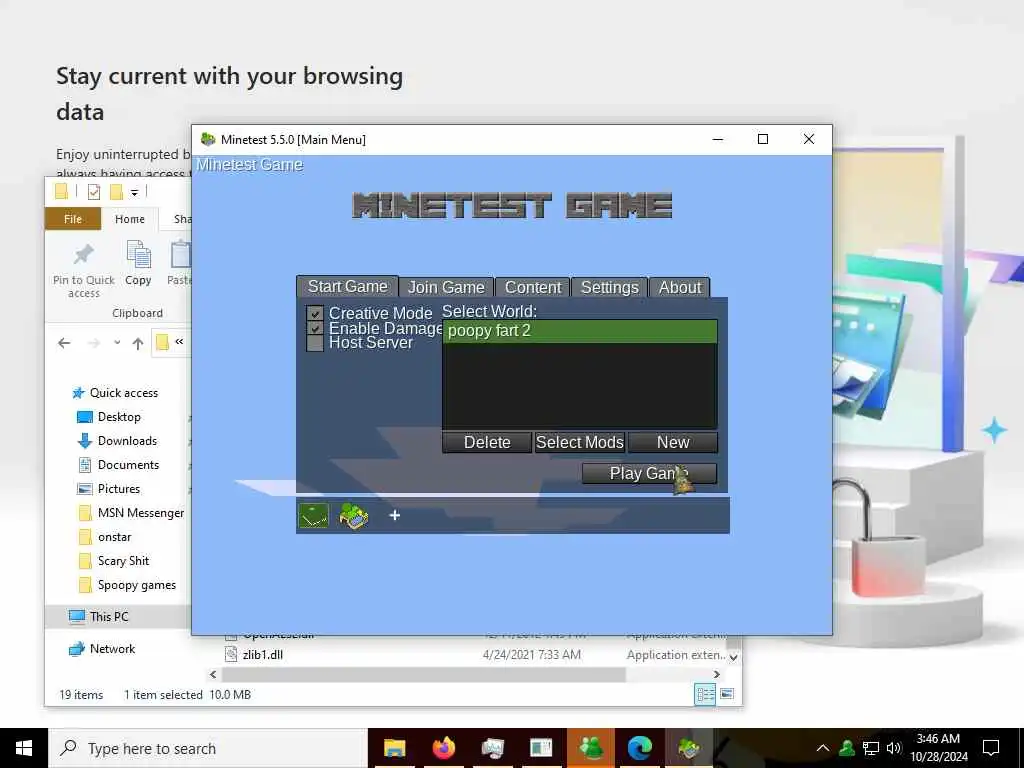Screen dimensions: 1024x768
Task: Show hidden icons in the system tray
Action: point(823,748)
